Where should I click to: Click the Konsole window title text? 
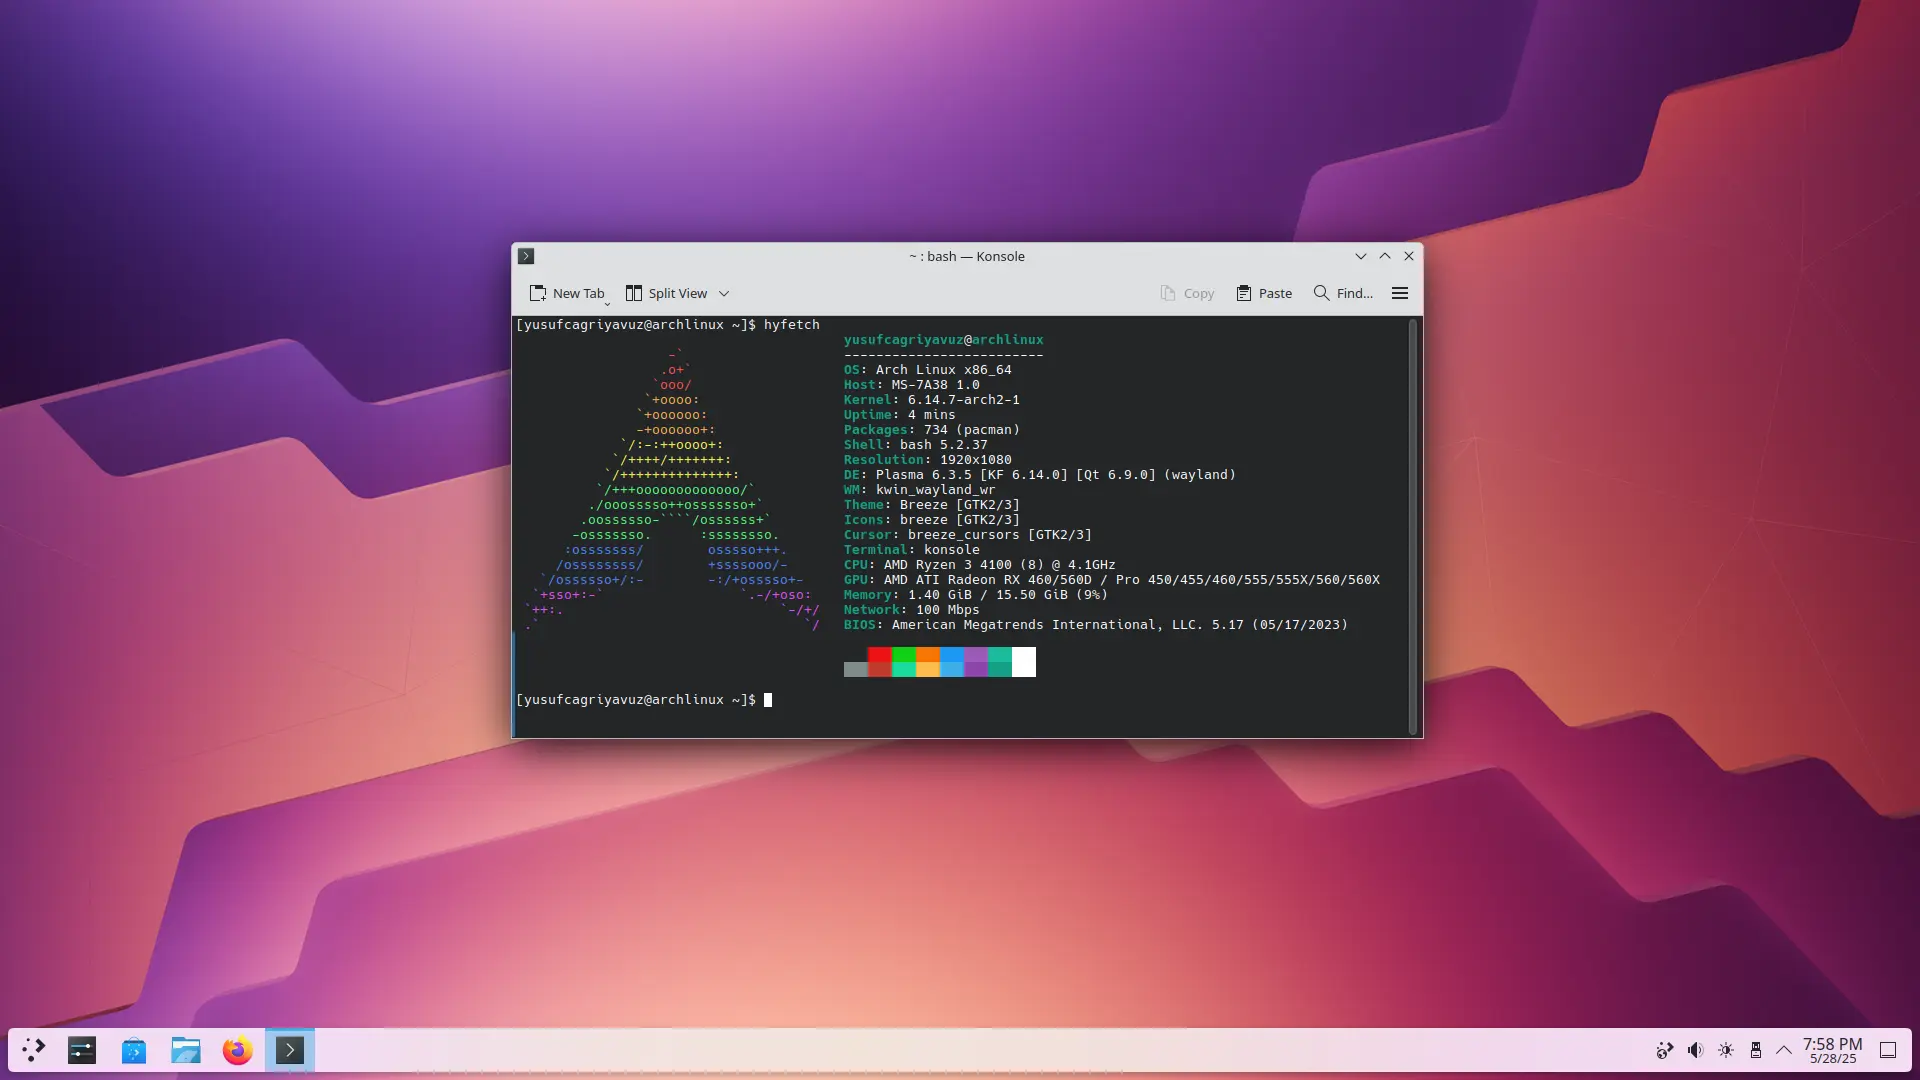[x=967, y=256]
